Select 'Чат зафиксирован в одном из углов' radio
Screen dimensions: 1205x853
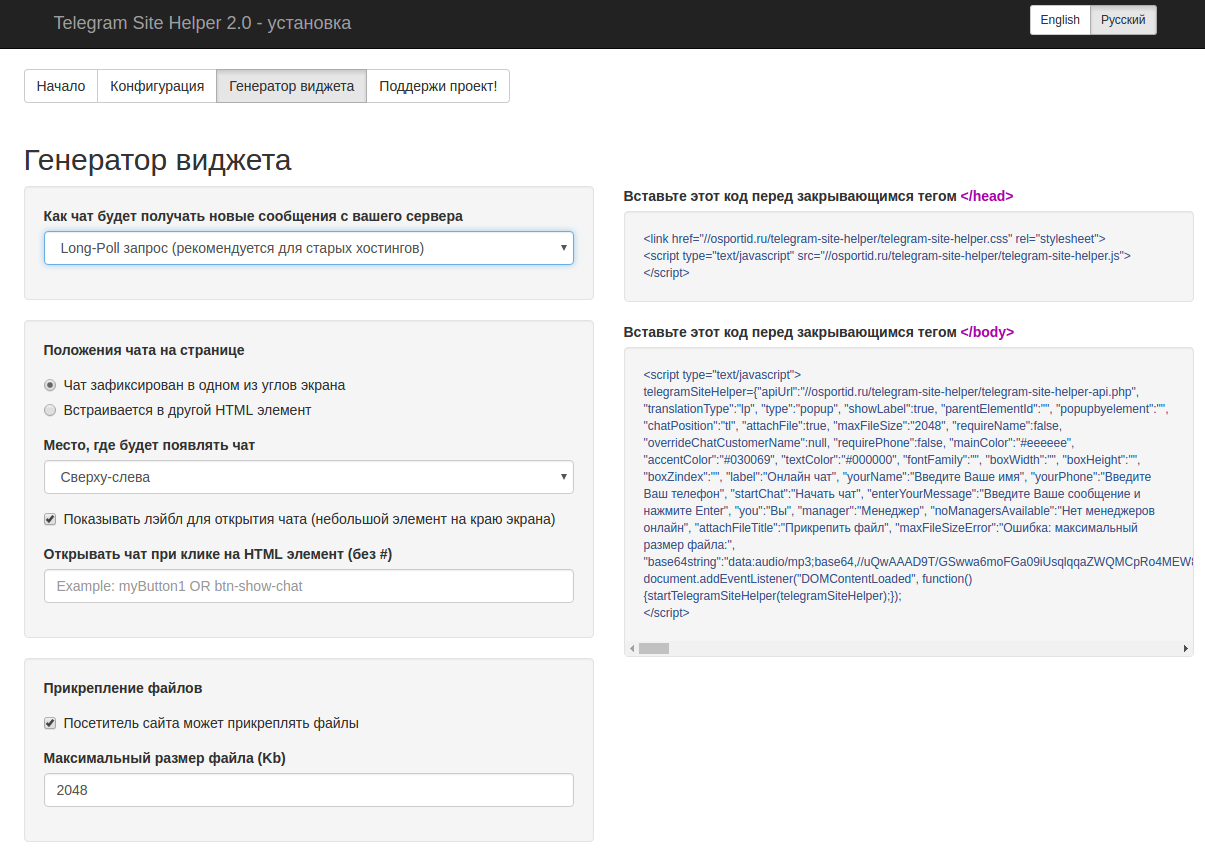pos(50,385)
